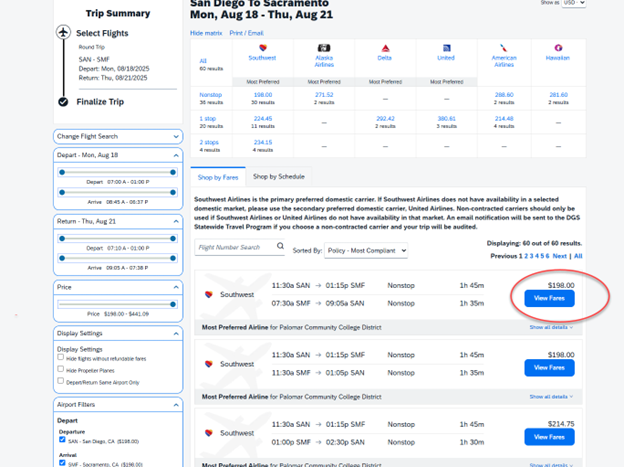Select United 1 stop 380.61 cell

(447, 119)
